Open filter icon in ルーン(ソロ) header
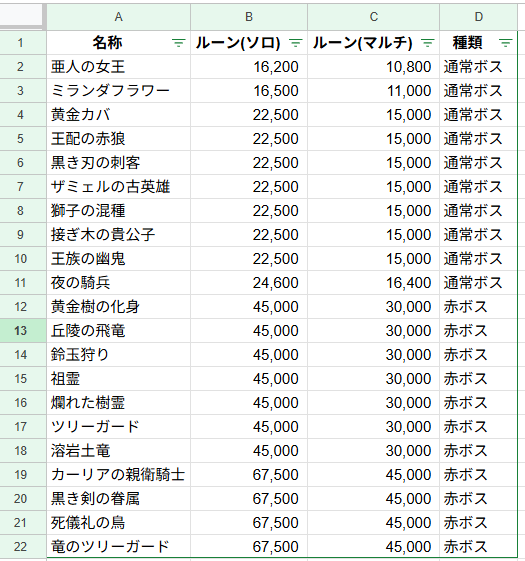Viewport: 525px width, 561px height. (295, 43)
